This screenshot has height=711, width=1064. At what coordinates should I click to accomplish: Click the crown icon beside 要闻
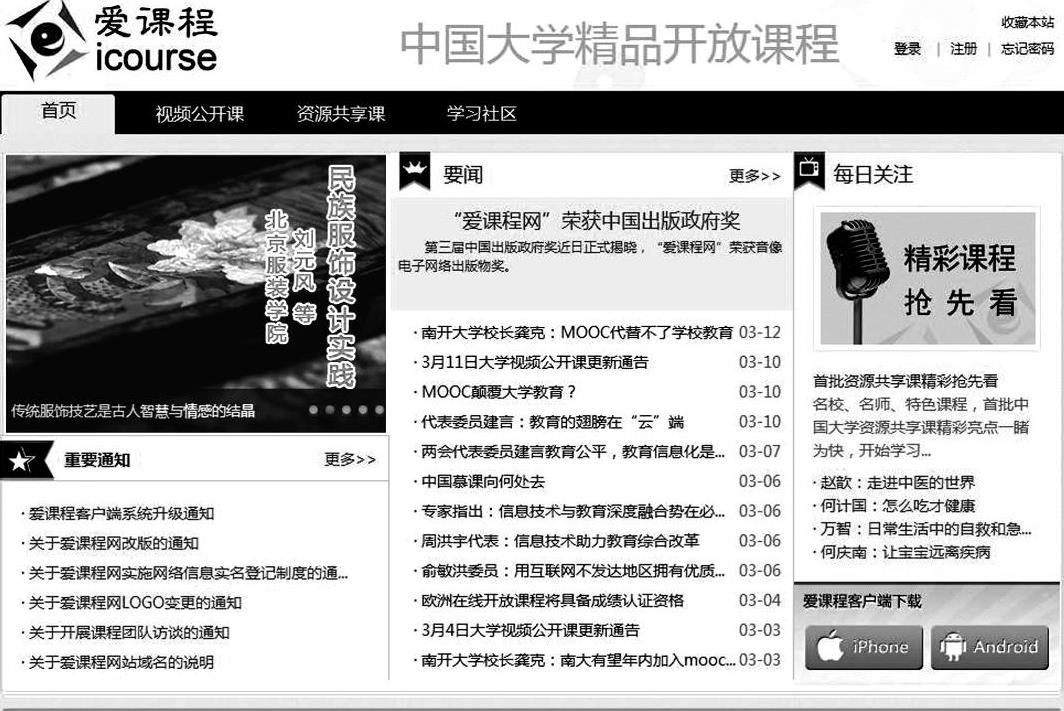(415, 172)
